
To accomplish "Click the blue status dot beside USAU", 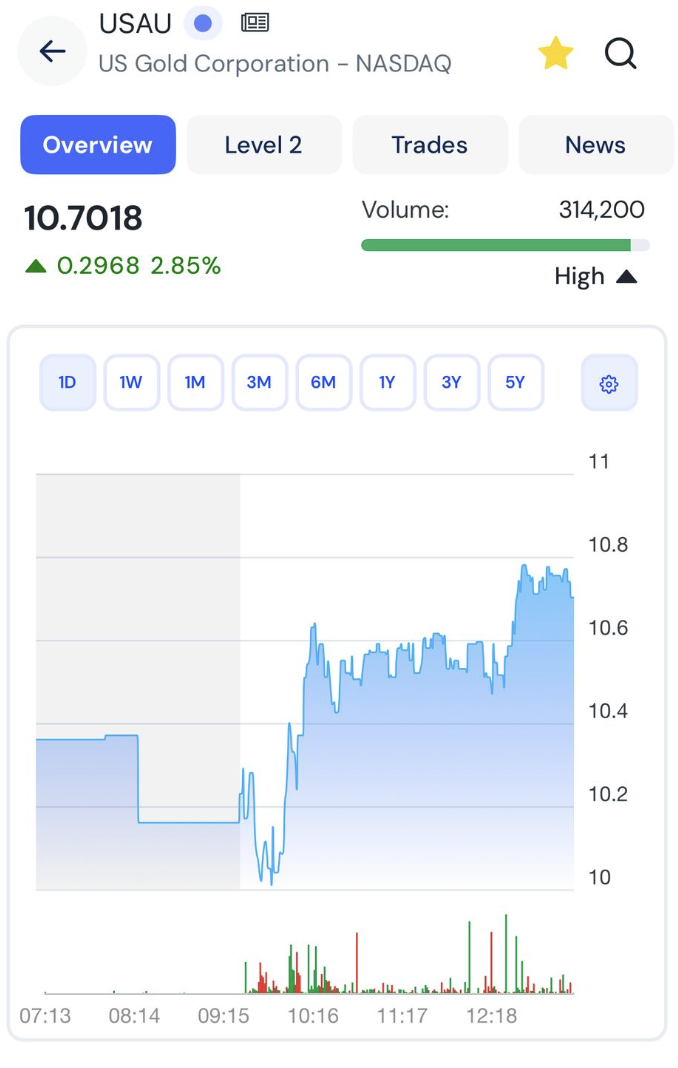I will 202,23.
